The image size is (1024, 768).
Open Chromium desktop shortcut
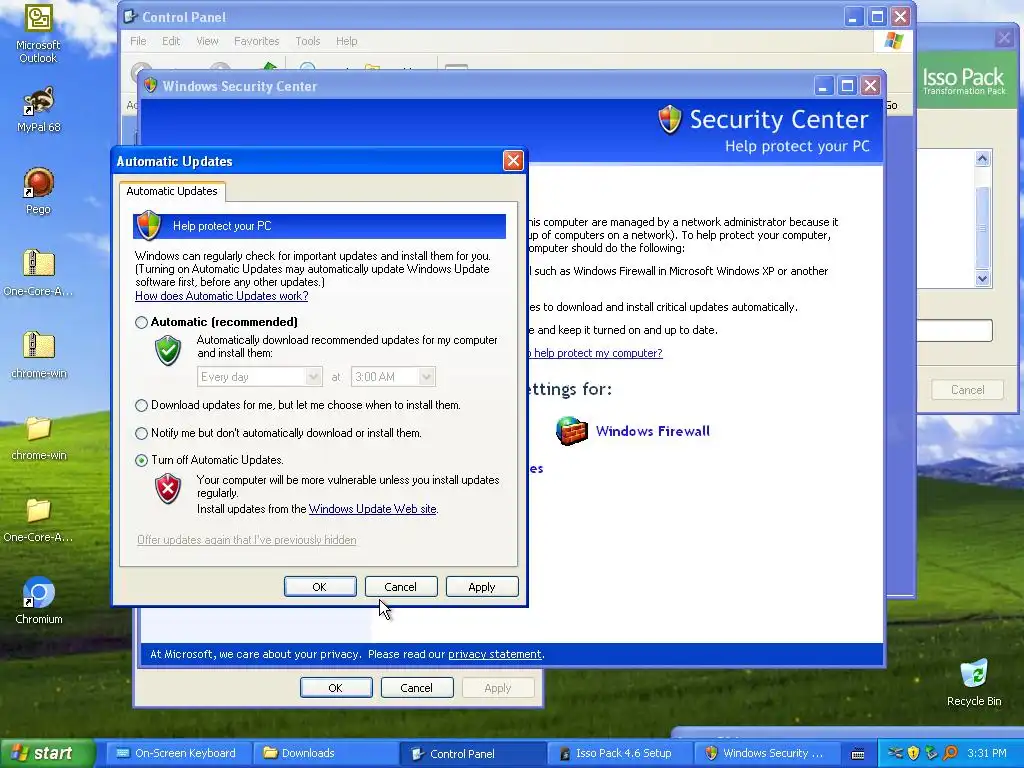tap(39, 601)
